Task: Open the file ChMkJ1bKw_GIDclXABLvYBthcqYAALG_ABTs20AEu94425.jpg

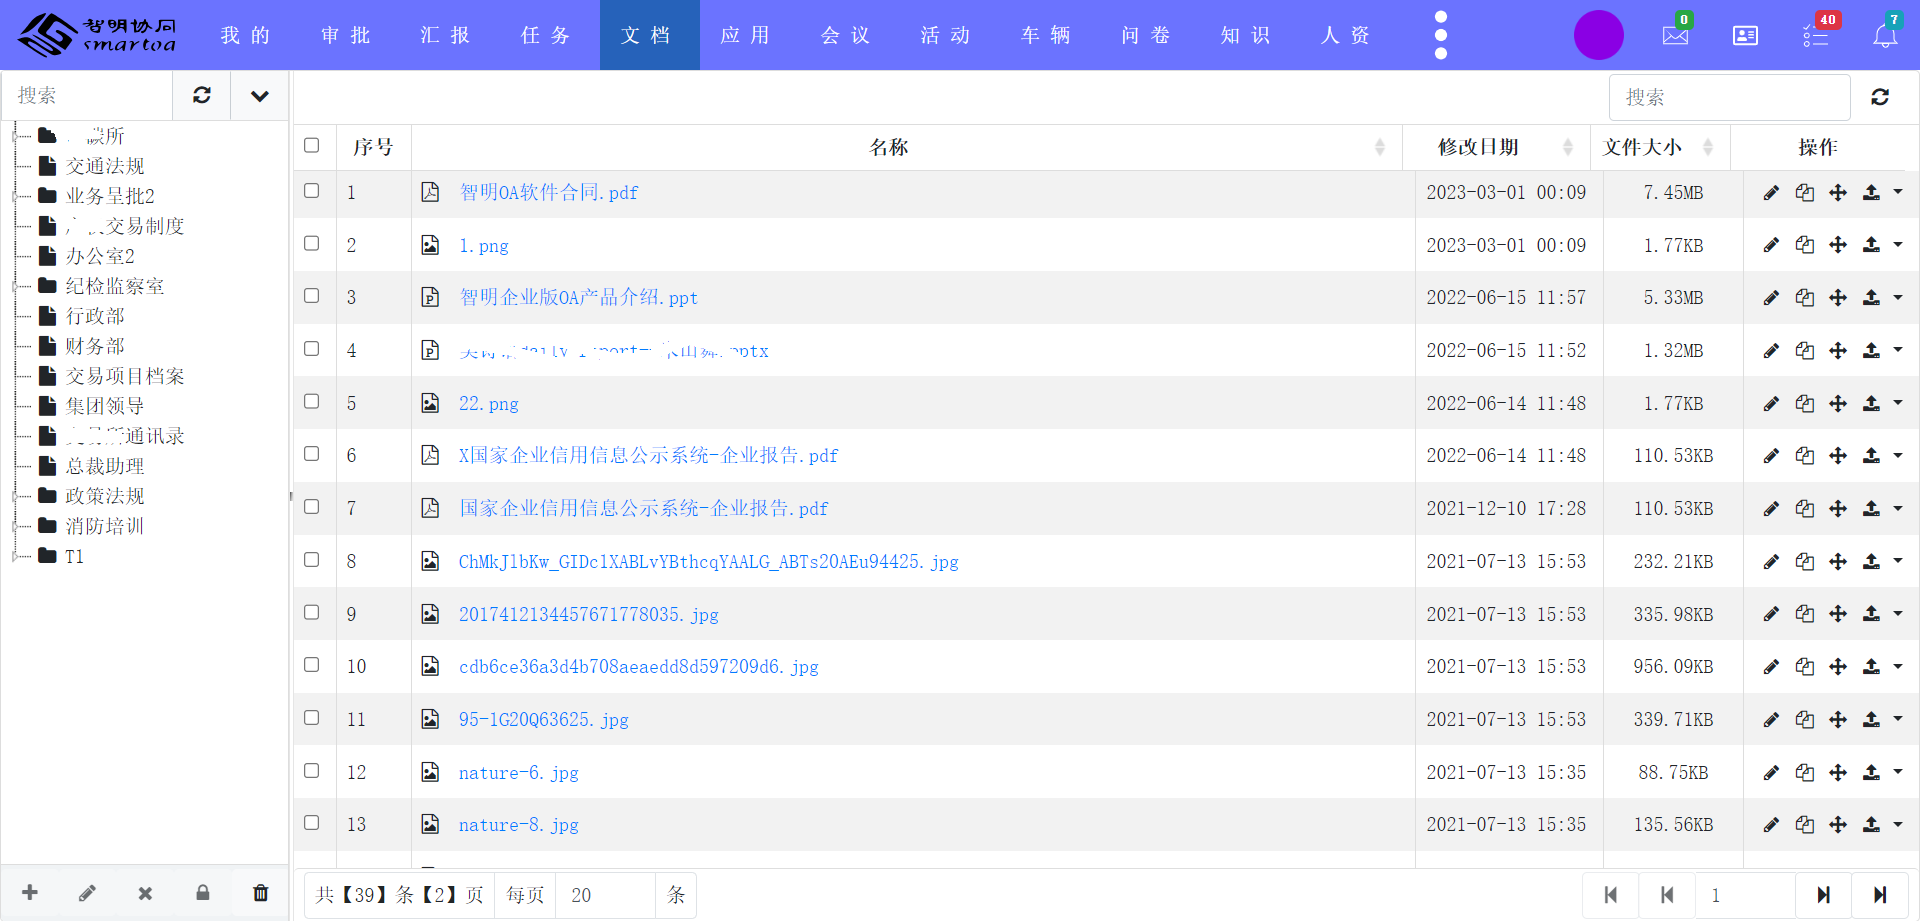Action: tap(708, 561)
